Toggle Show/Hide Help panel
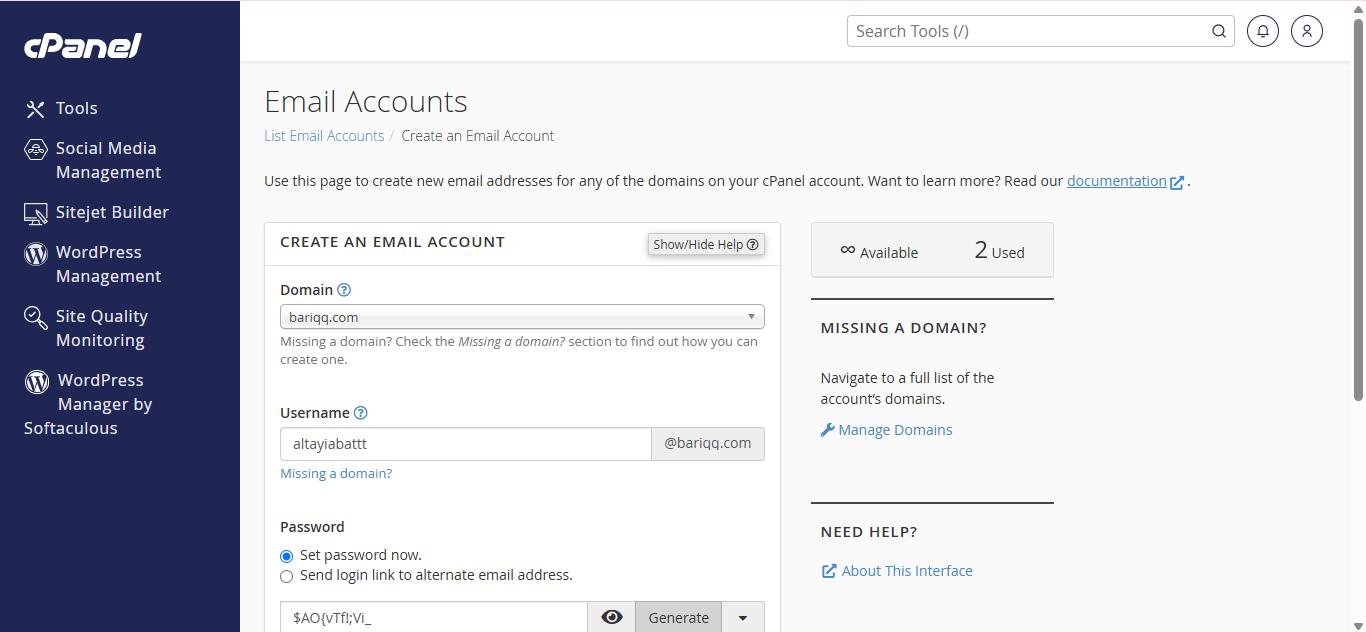Viewport: 1366px width, 632px height. click(706, 244)
